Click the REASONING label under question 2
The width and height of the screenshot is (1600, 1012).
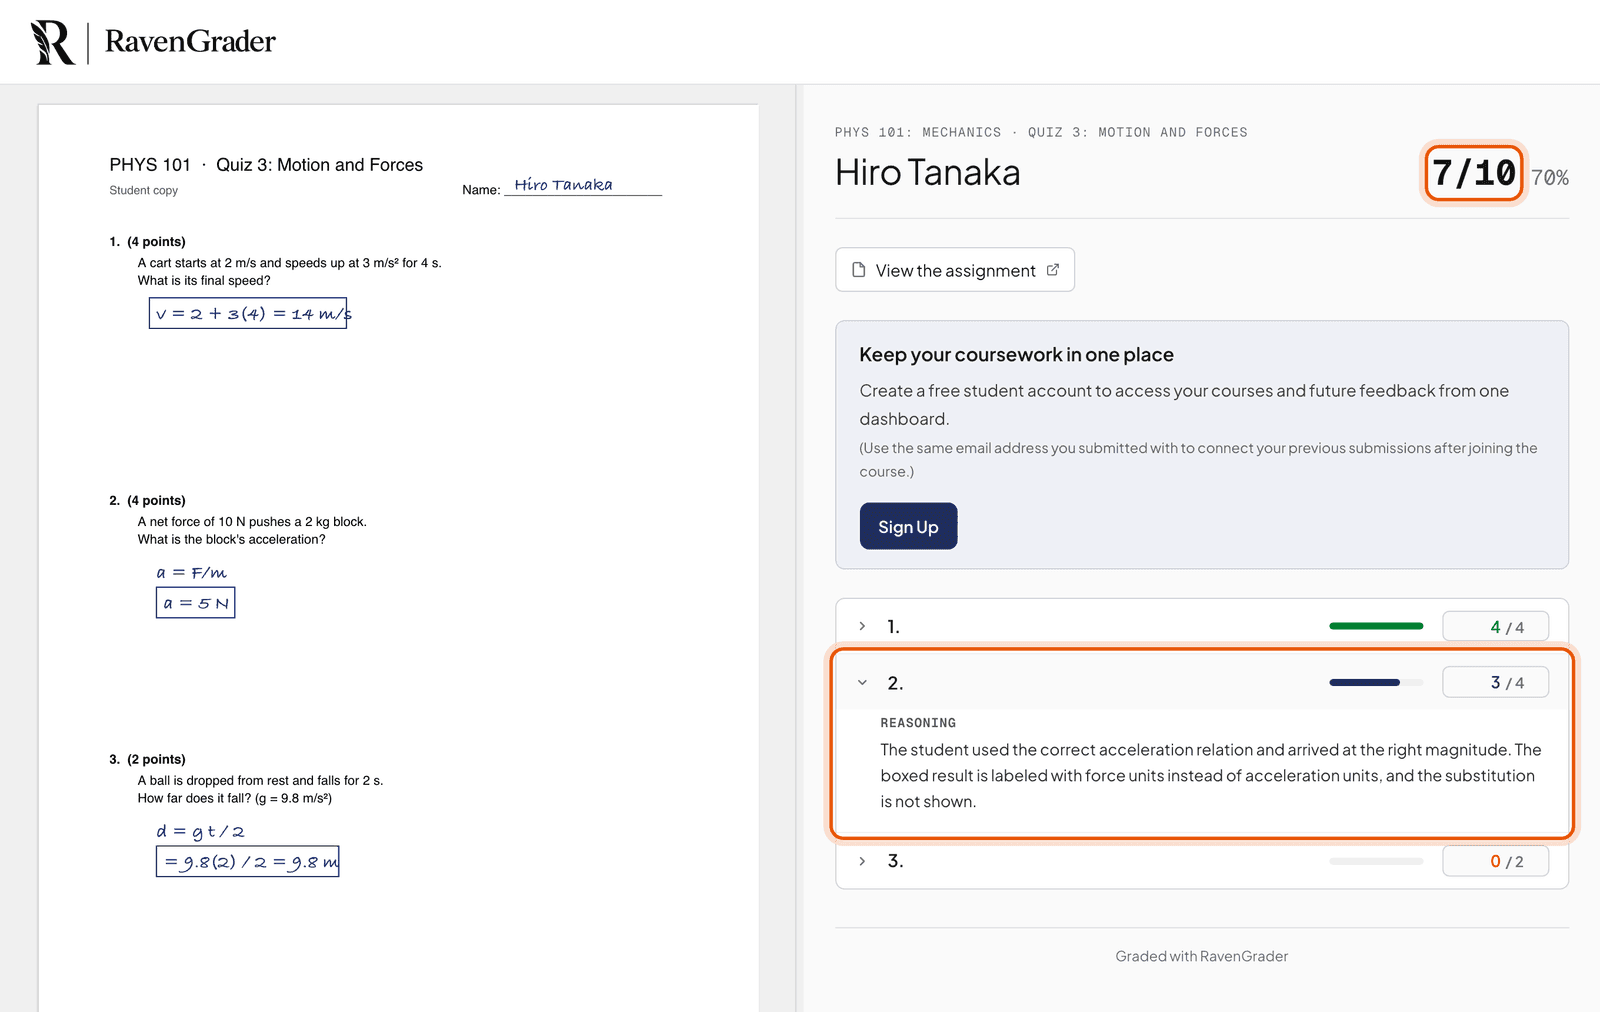[x=918, y=723]
